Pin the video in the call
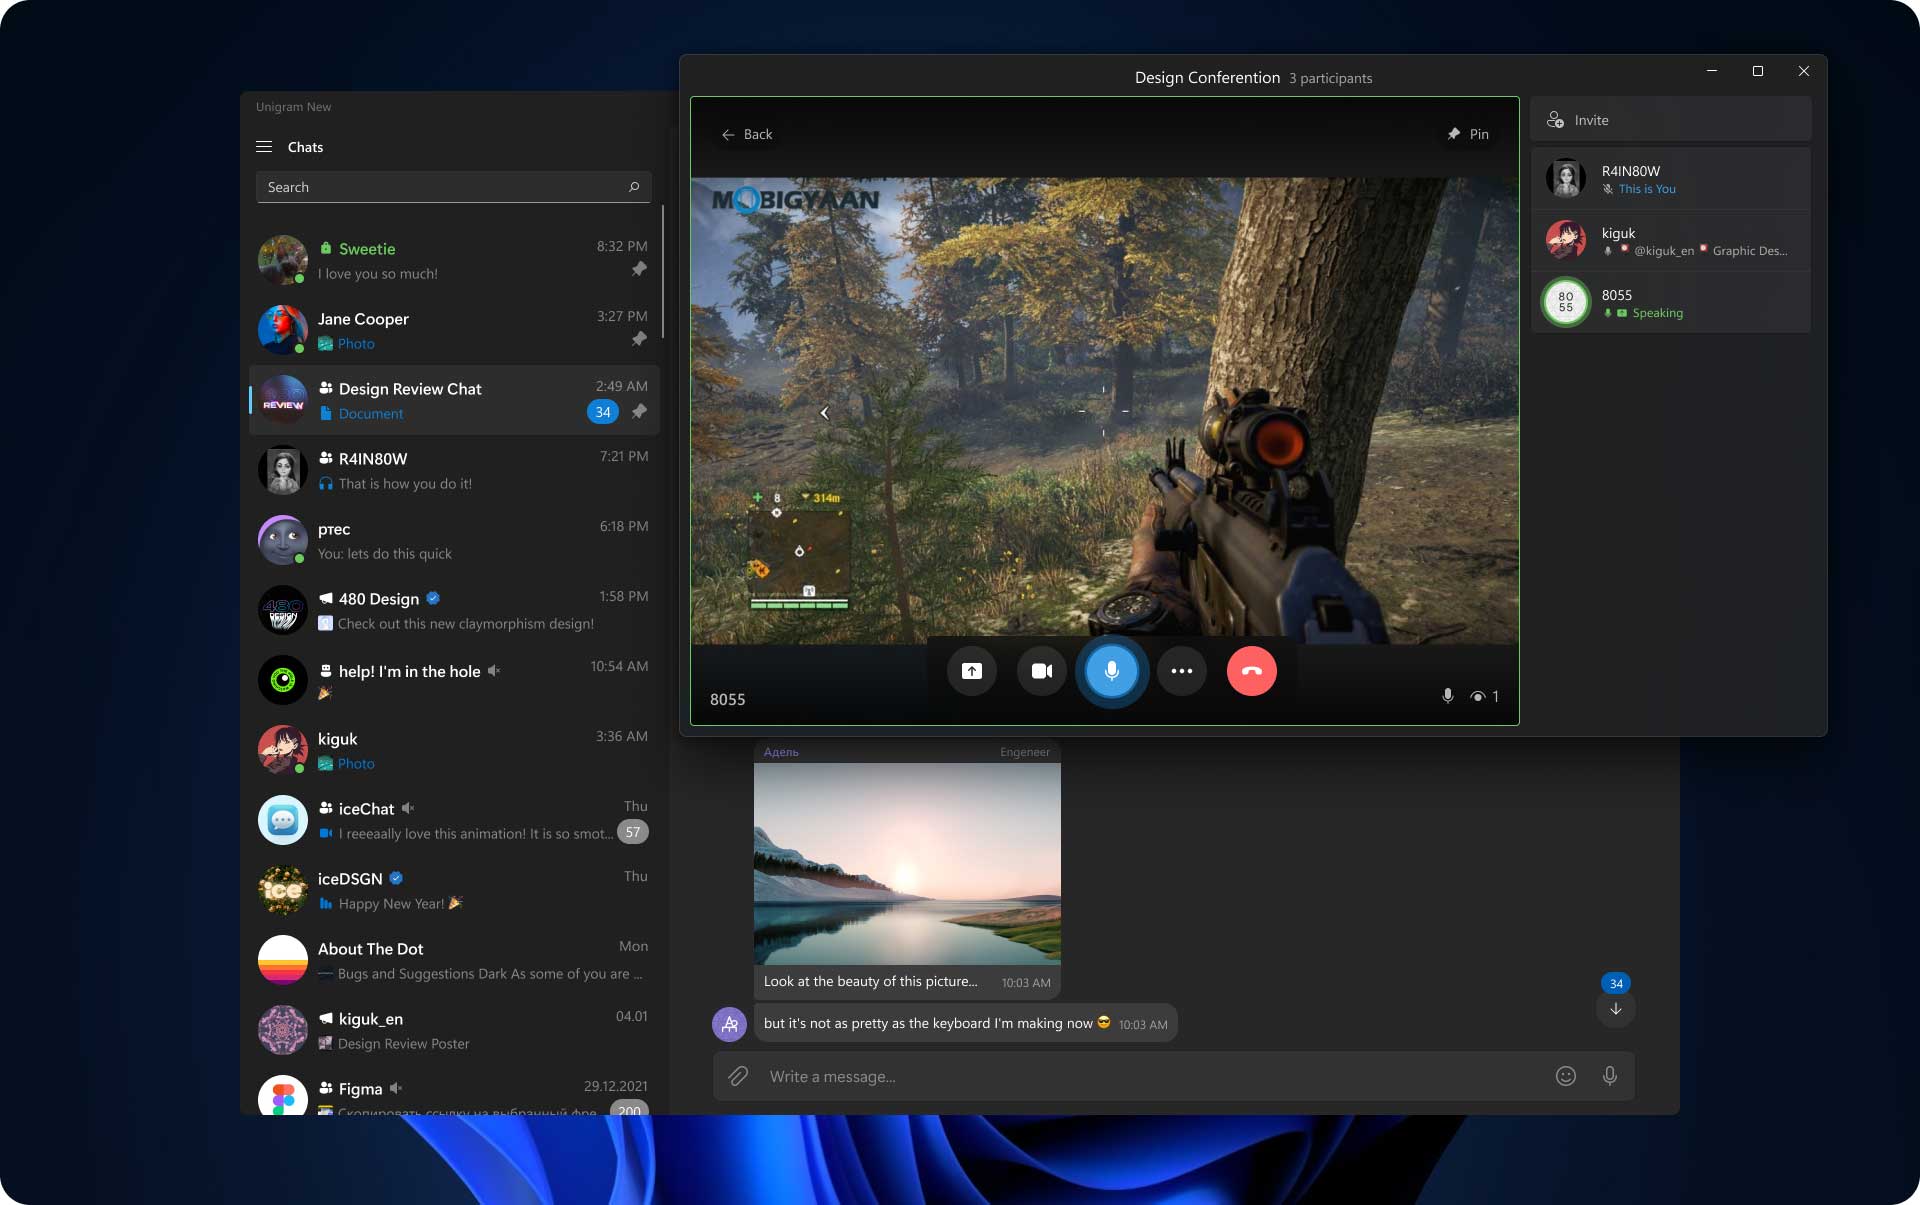 (1468, 134)
